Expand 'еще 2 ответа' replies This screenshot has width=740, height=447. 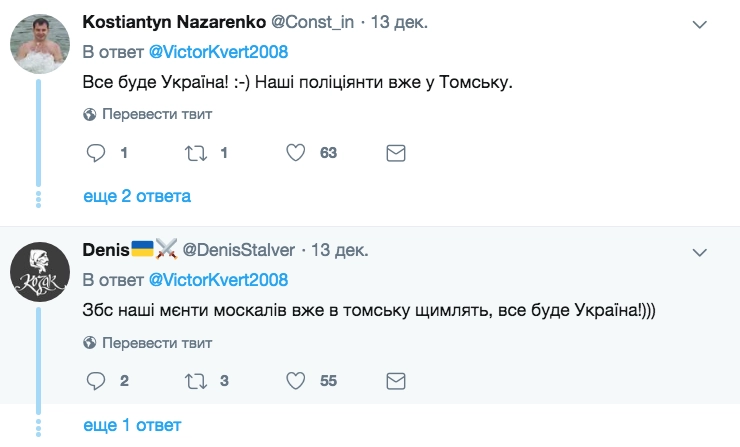click(136, 196)
